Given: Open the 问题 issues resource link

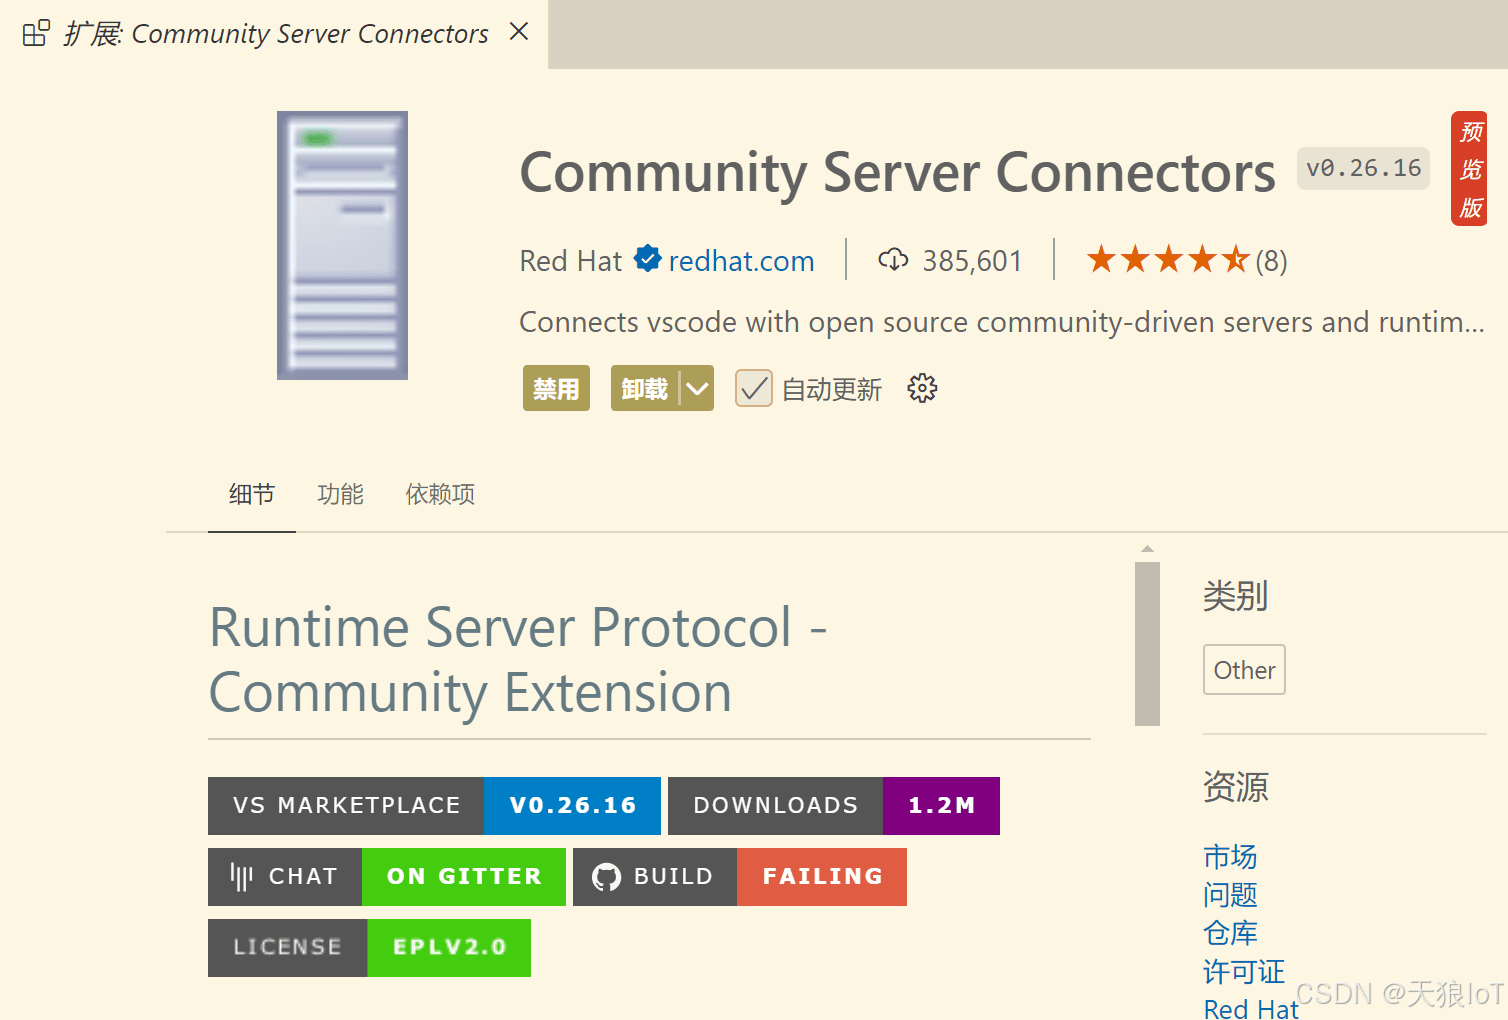Looking at the screenshot, I should 1230,895.
